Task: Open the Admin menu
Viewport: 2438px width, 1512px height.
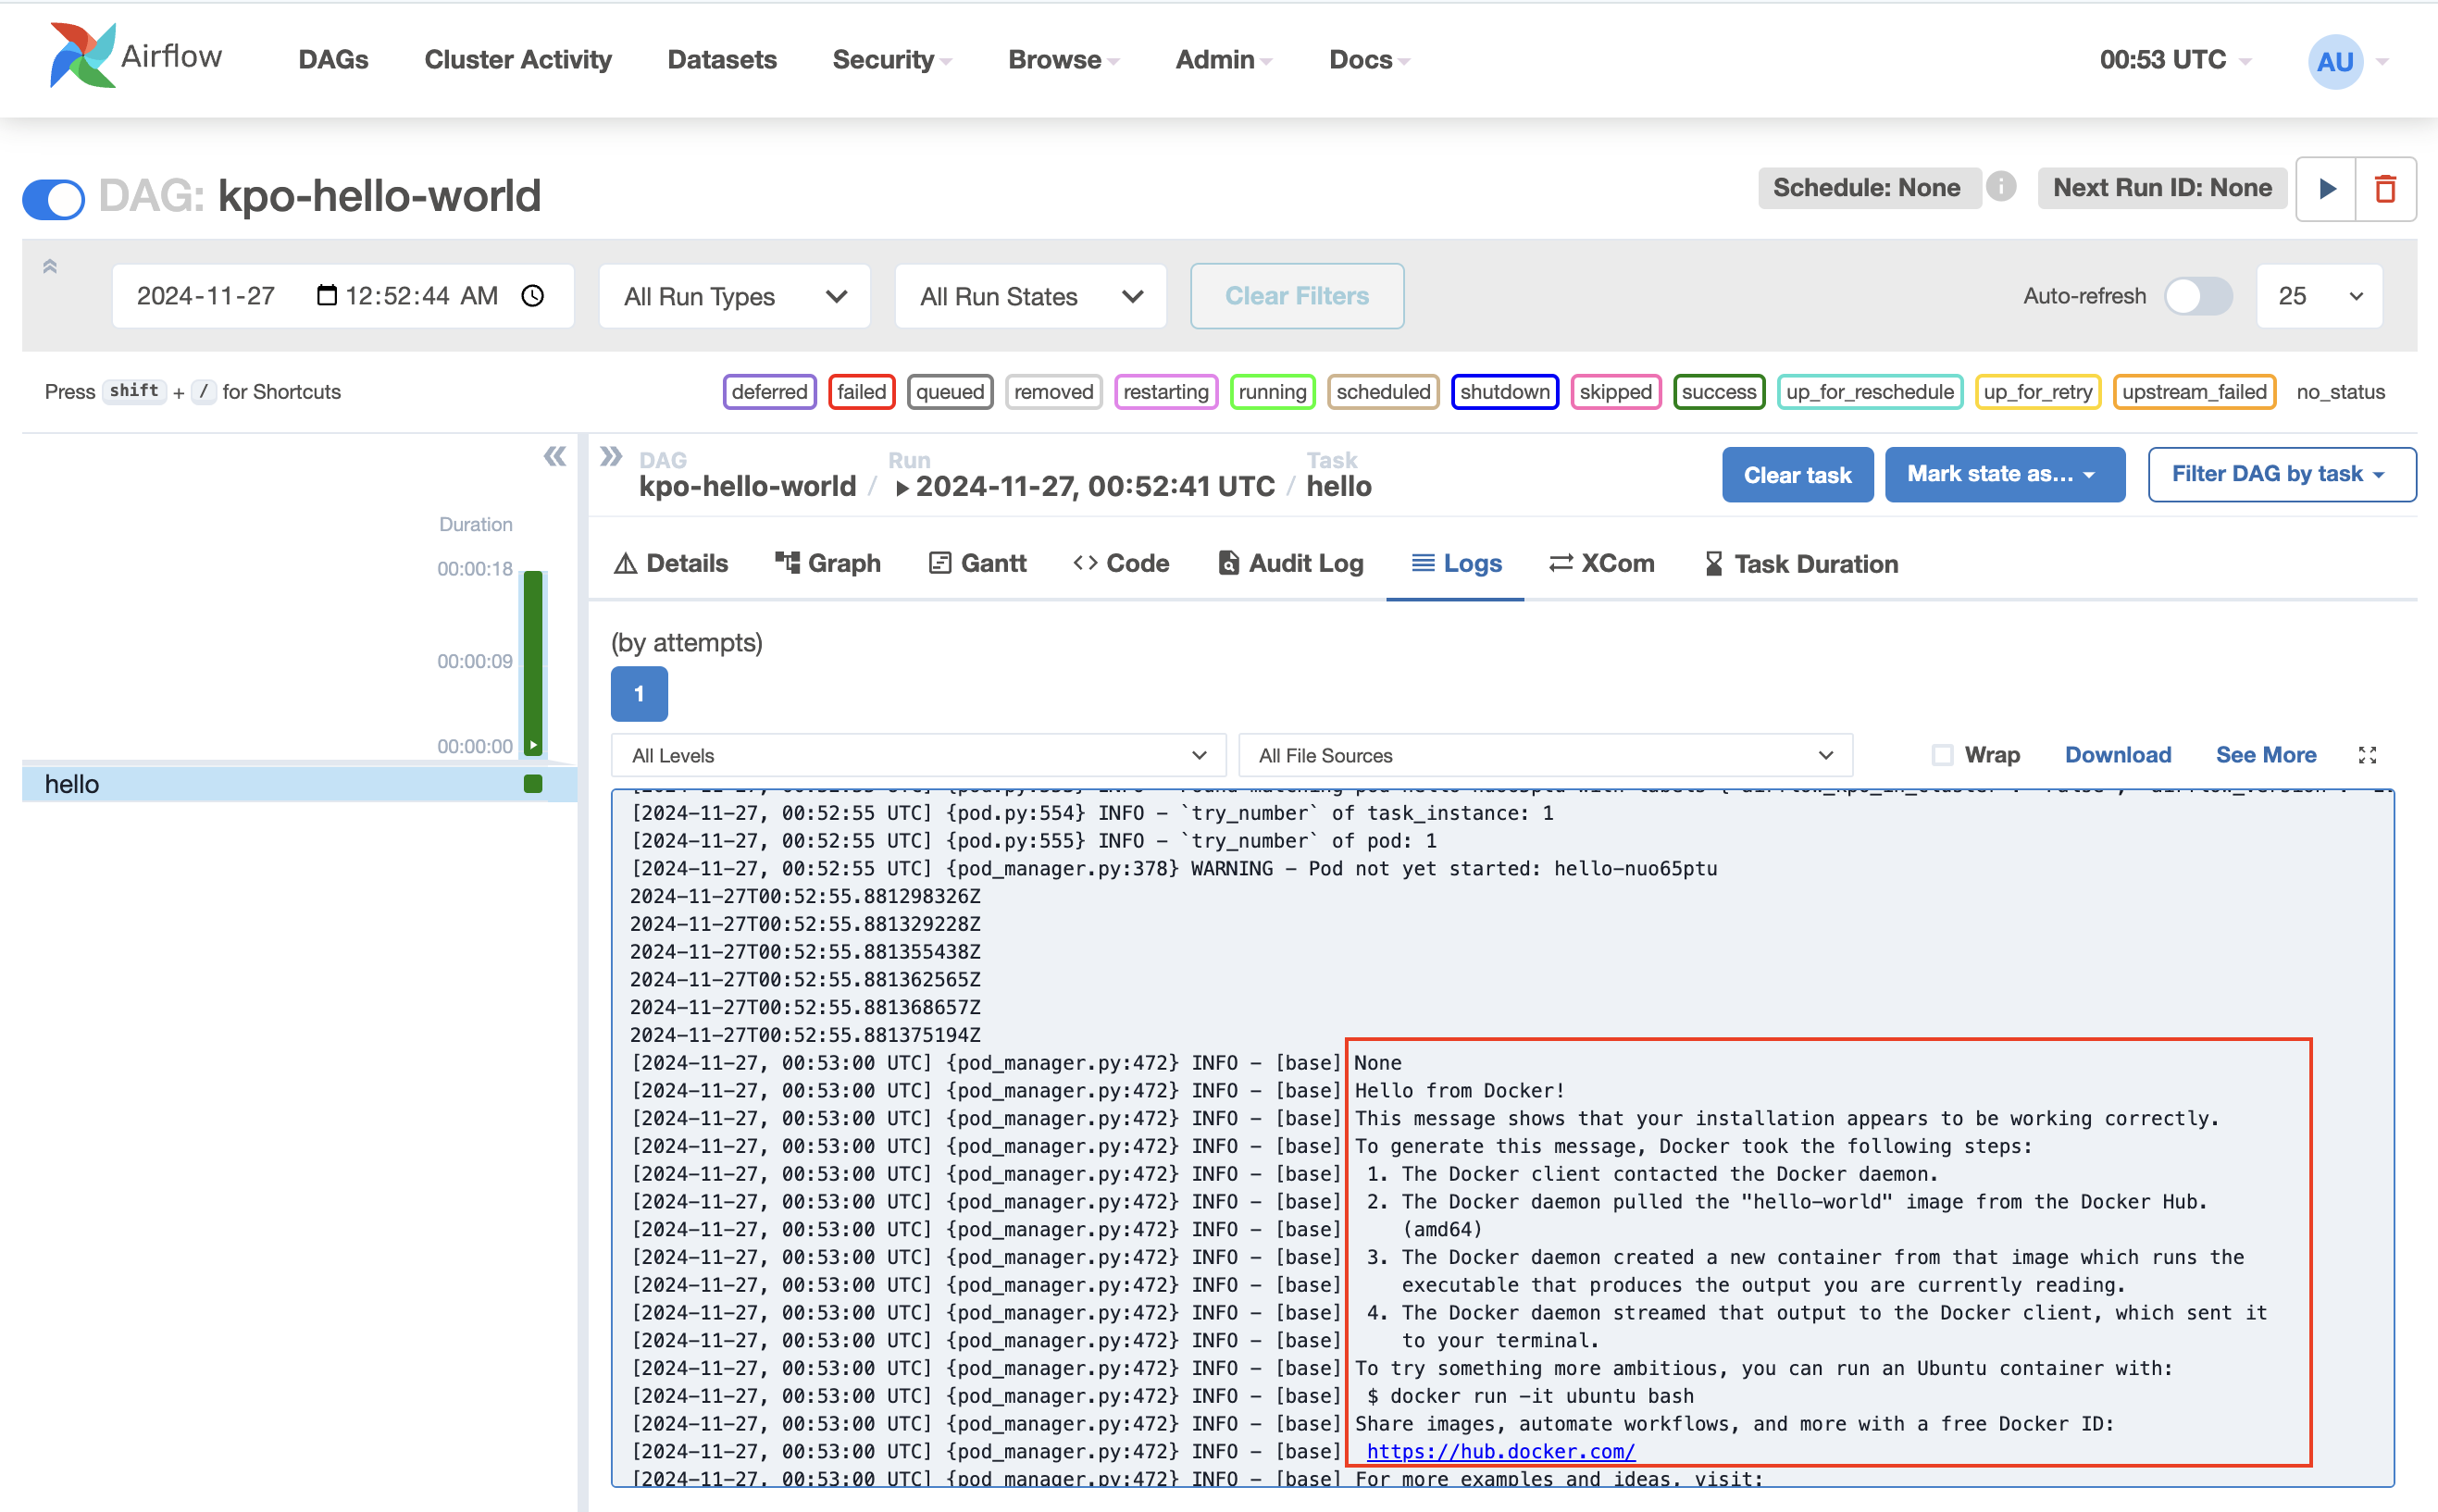Action: click(x=1223, y=60)
